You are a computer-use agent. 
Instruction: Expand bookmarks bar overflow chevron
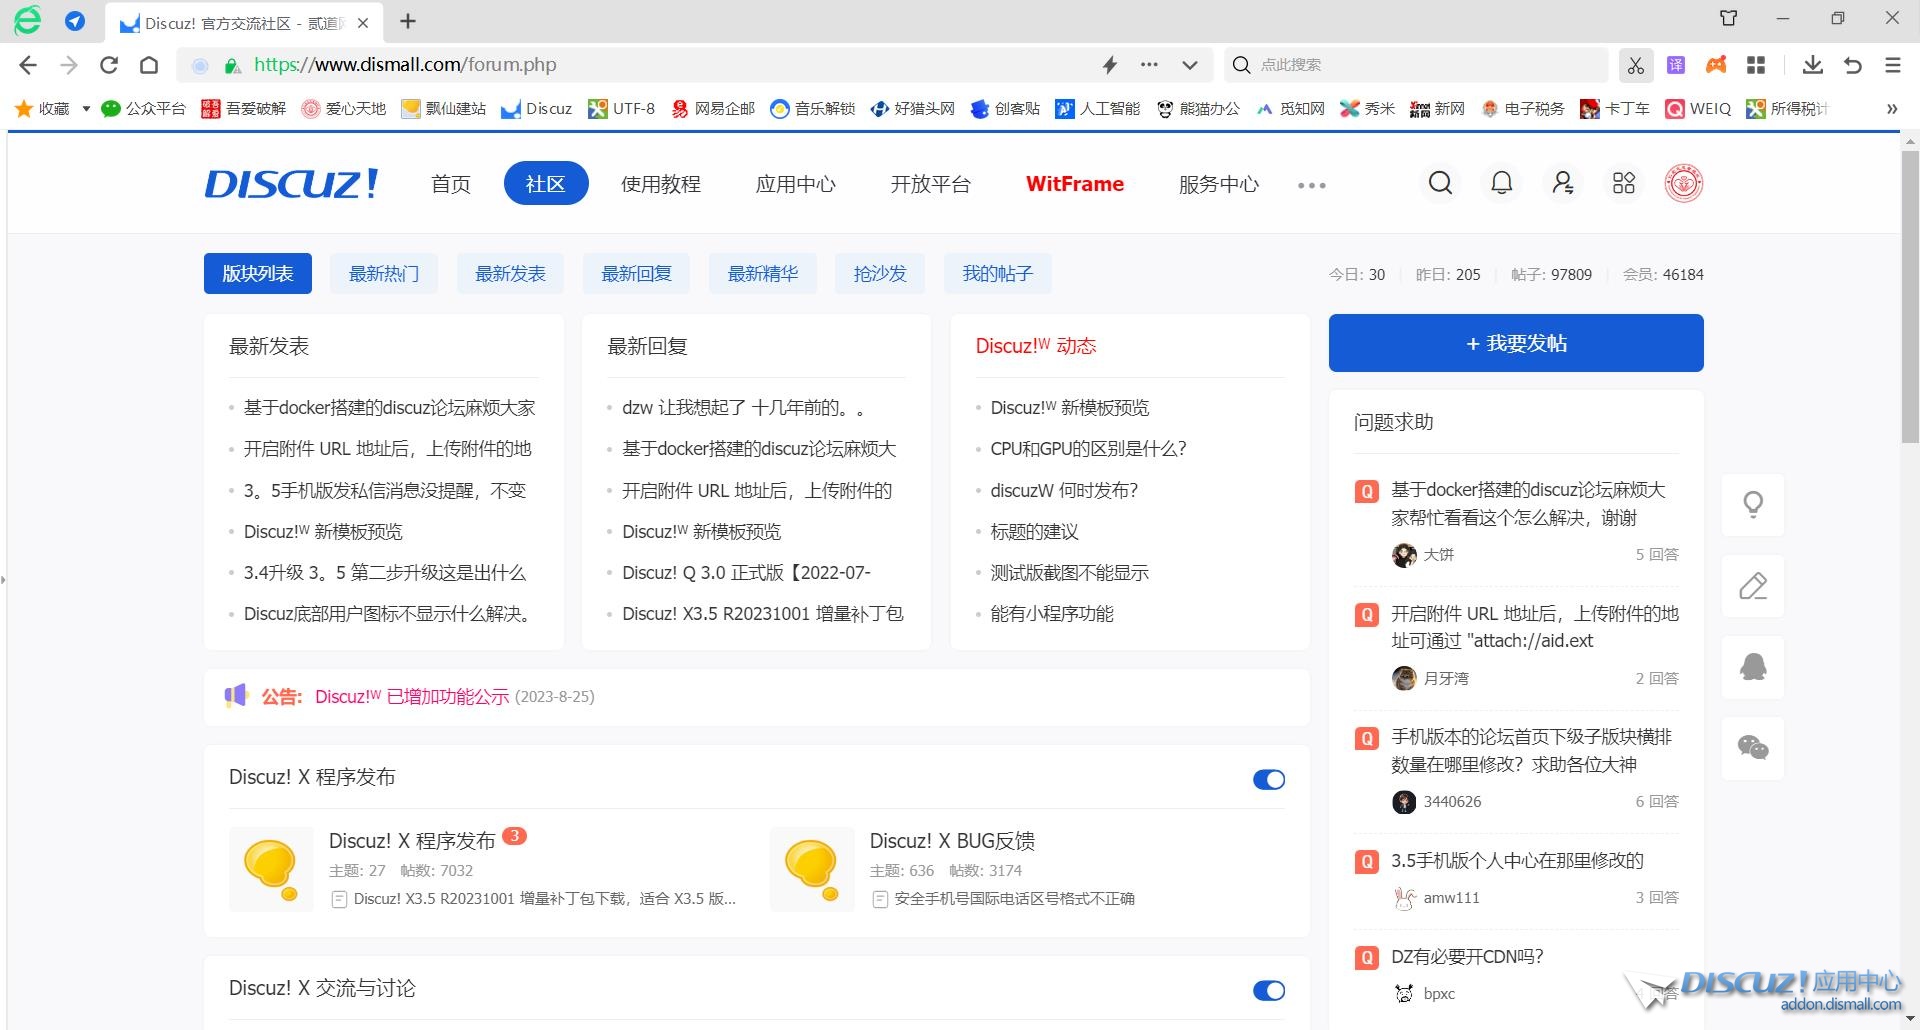(x=1891, y=109)
